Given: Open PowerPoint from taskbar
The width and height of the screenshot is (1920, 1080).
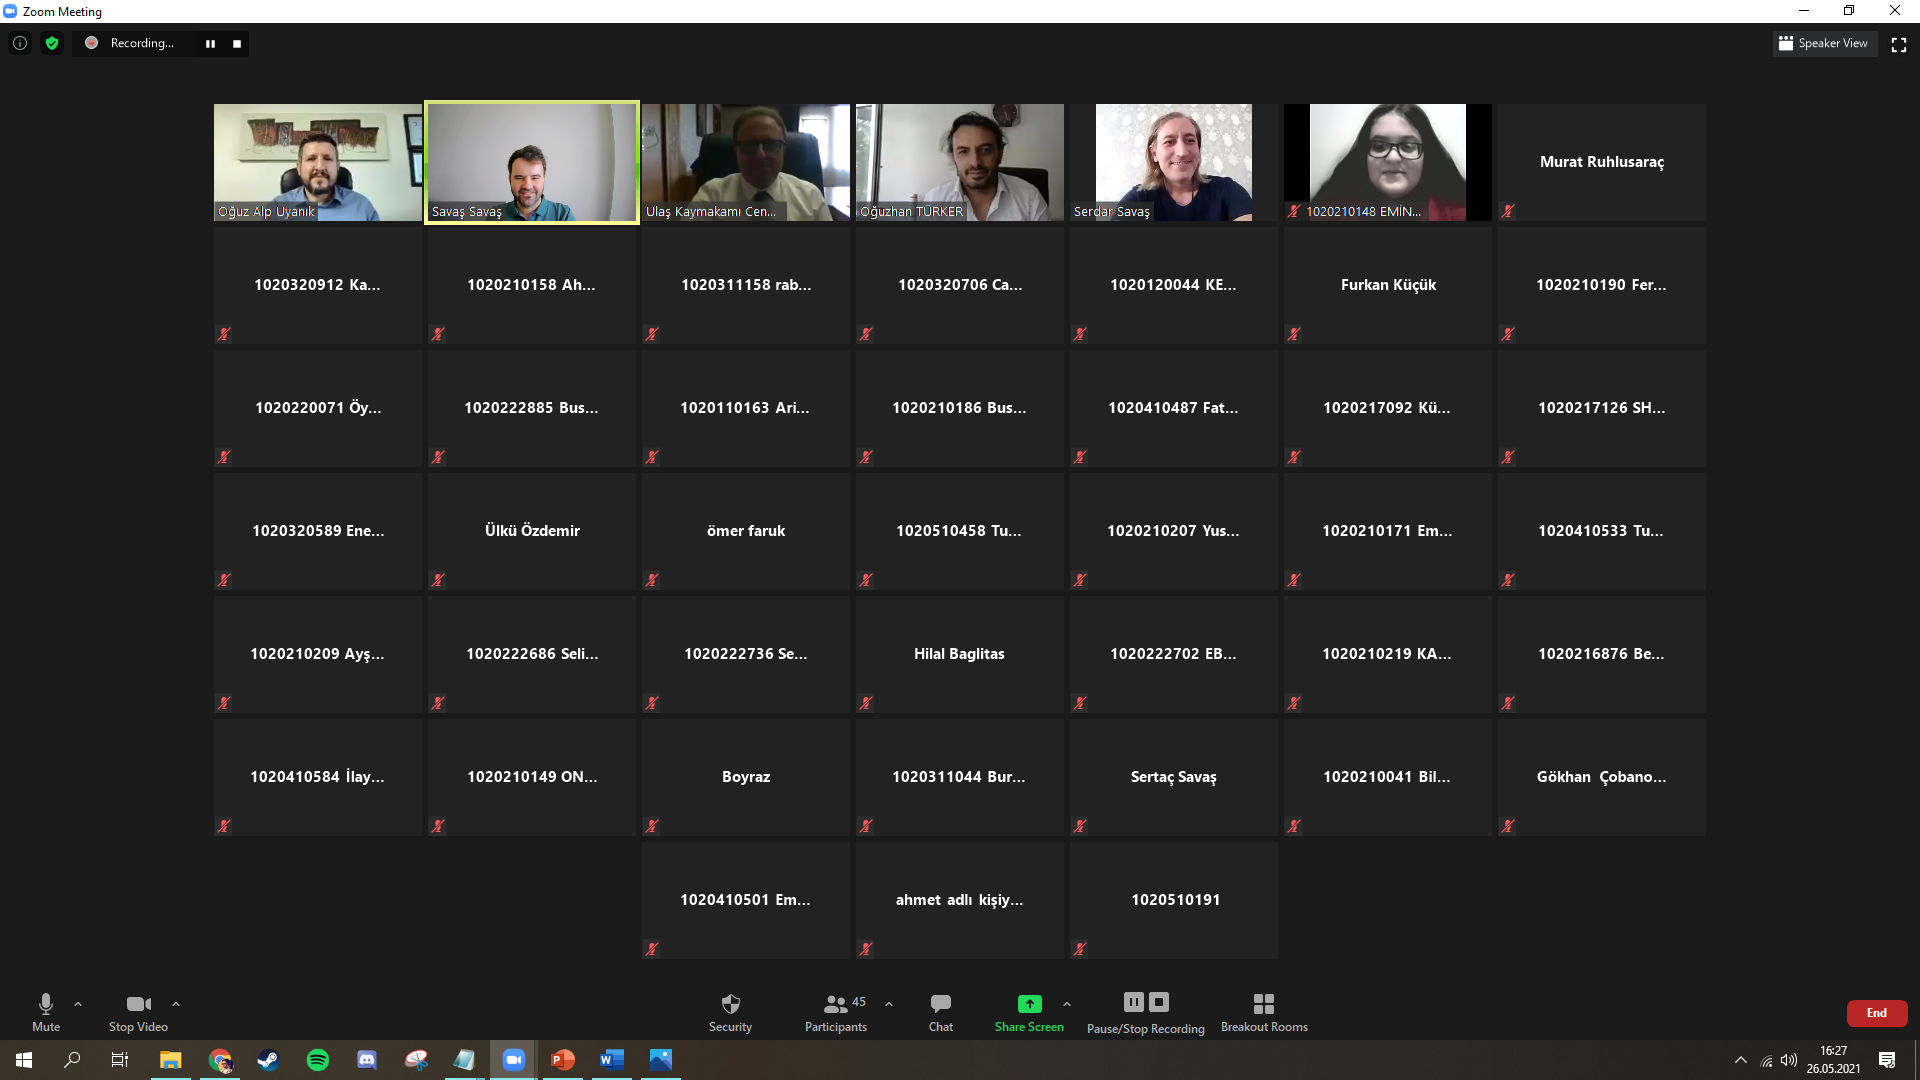Looking at the screenshot, I should pos(563,1060).
